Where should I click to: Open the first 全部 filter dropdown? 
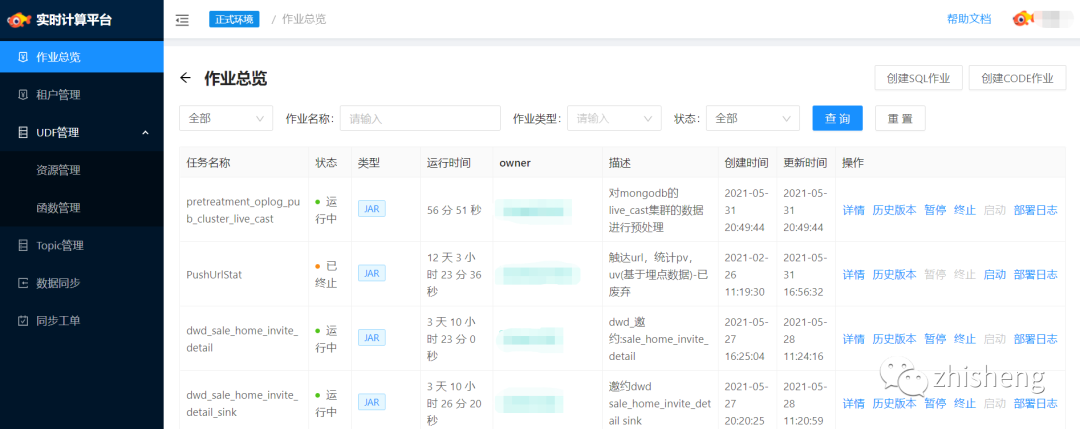click(x=226, y=118)
